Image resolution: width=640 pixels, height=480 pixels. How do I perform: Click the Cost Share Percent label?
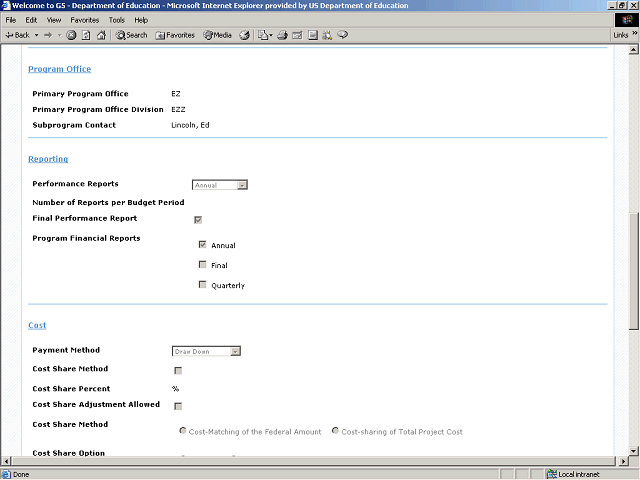coord(71,389)
